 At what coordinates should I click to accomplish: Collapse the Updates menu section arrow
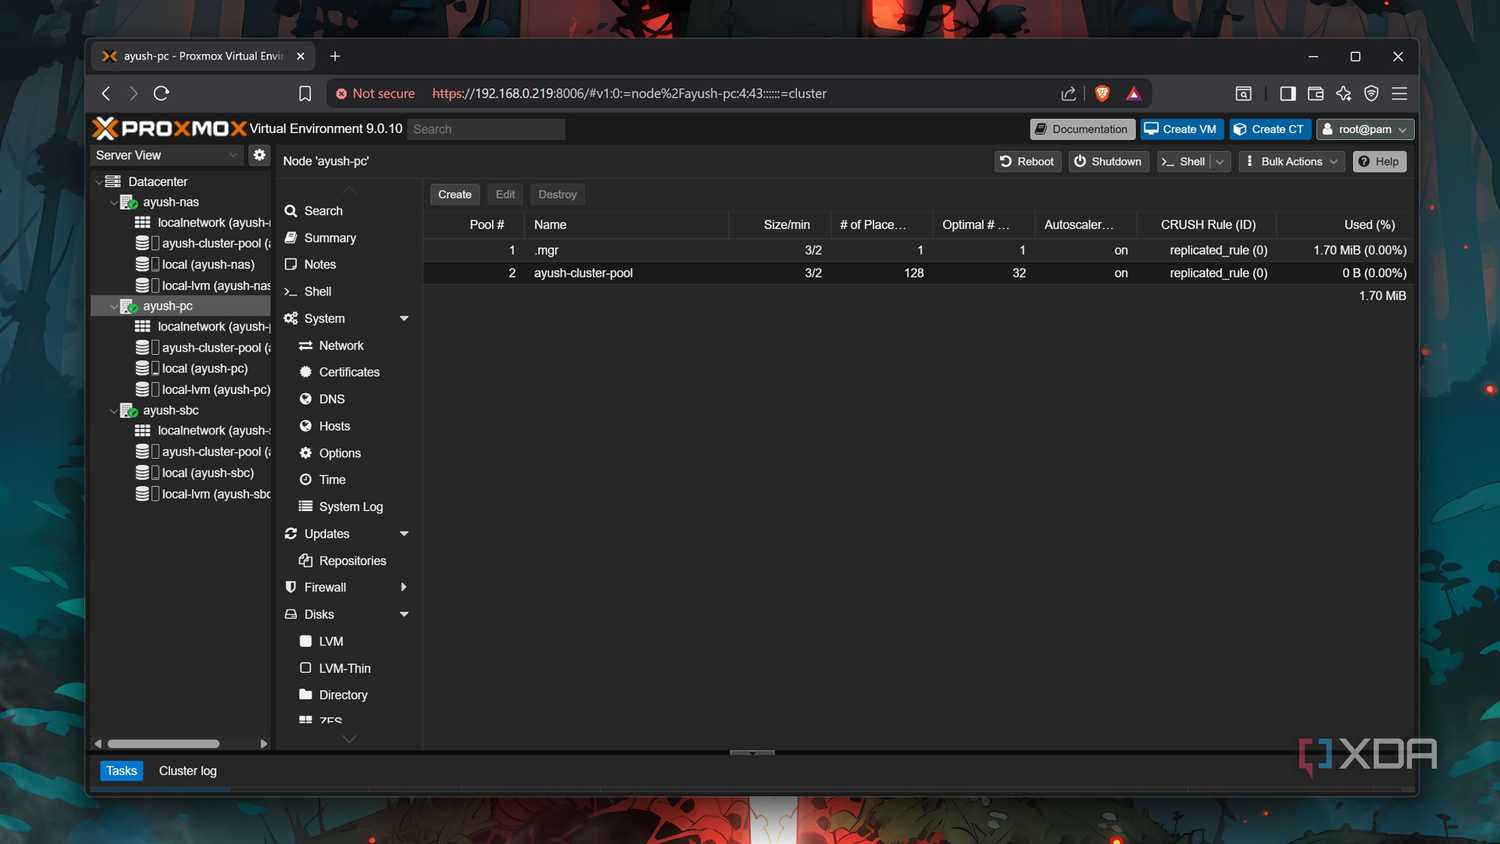tap(404, 534)
